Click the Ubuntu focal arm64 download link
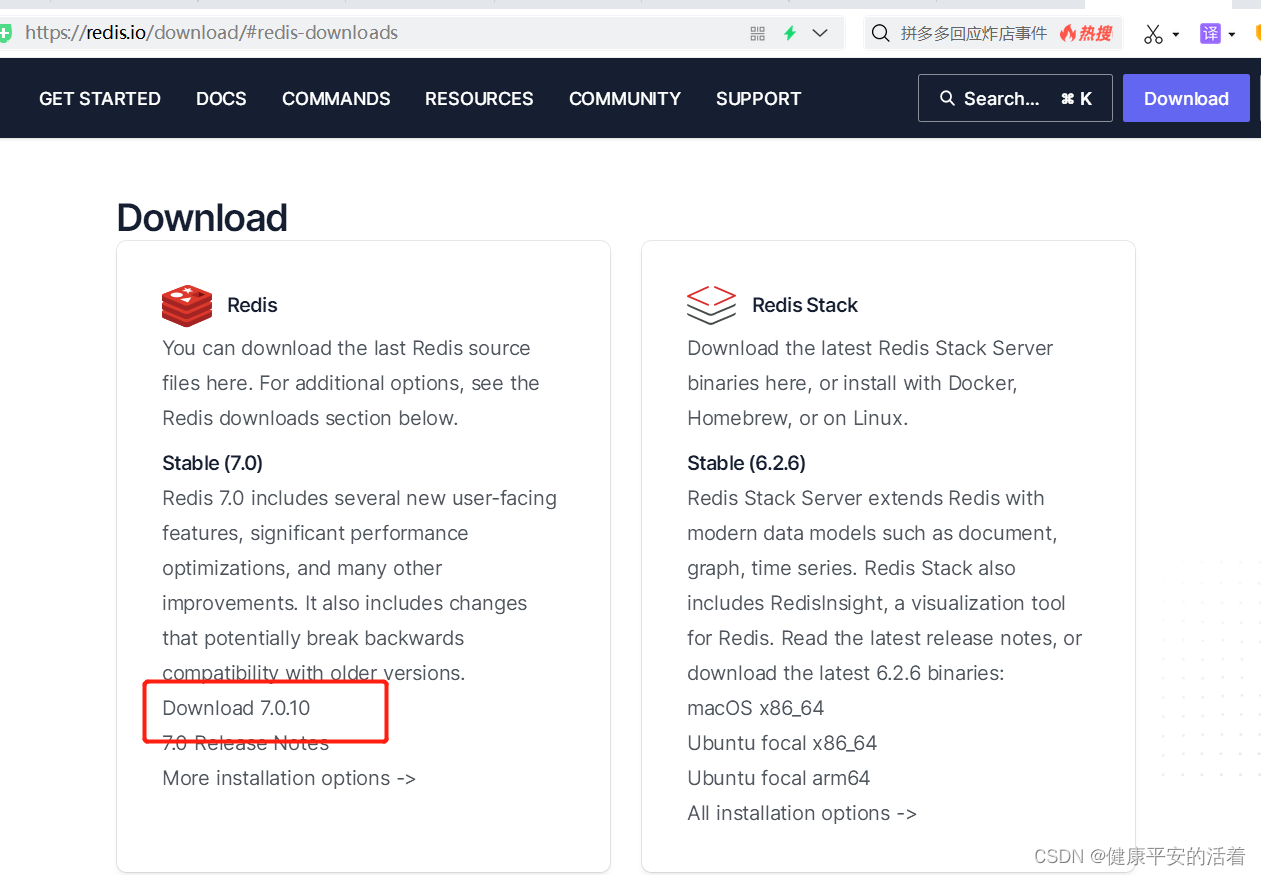Image resolution: width=1261 pixels, height=875 pixels. (x=778, y=777)
